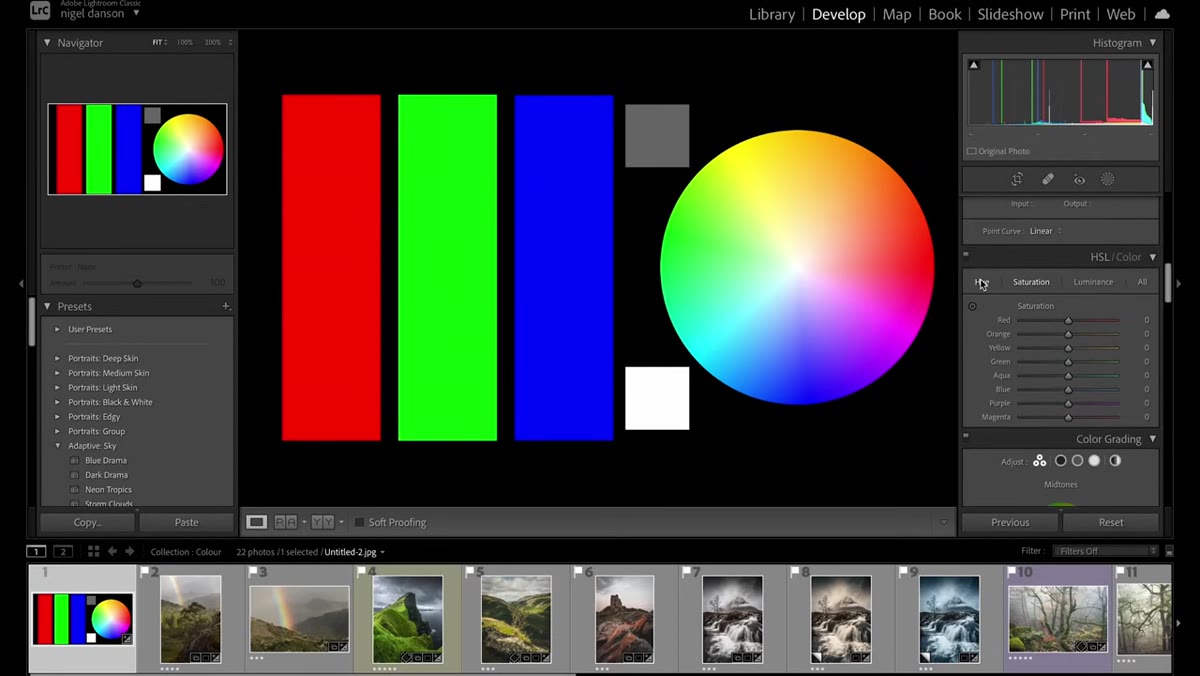
Task: Go back with filmstrip left arrow
Action: 112,551
